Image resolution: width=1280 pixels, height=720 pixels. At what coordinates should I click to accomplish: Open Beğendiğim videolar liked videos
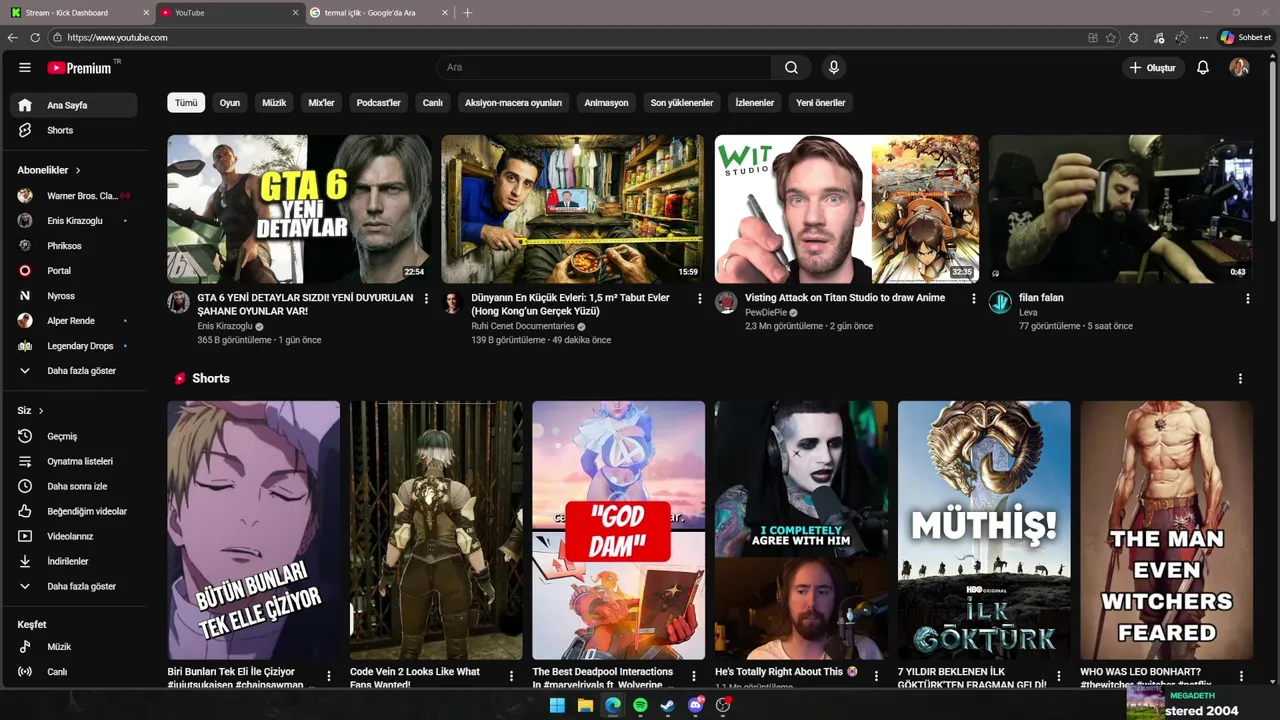coord(74,511)
